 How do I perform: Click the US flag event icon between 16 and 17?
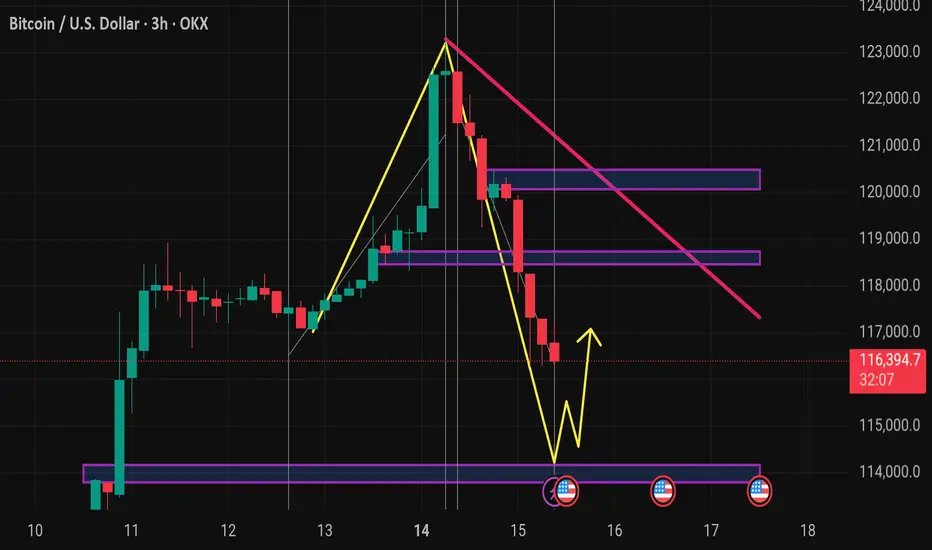[663, 492]
